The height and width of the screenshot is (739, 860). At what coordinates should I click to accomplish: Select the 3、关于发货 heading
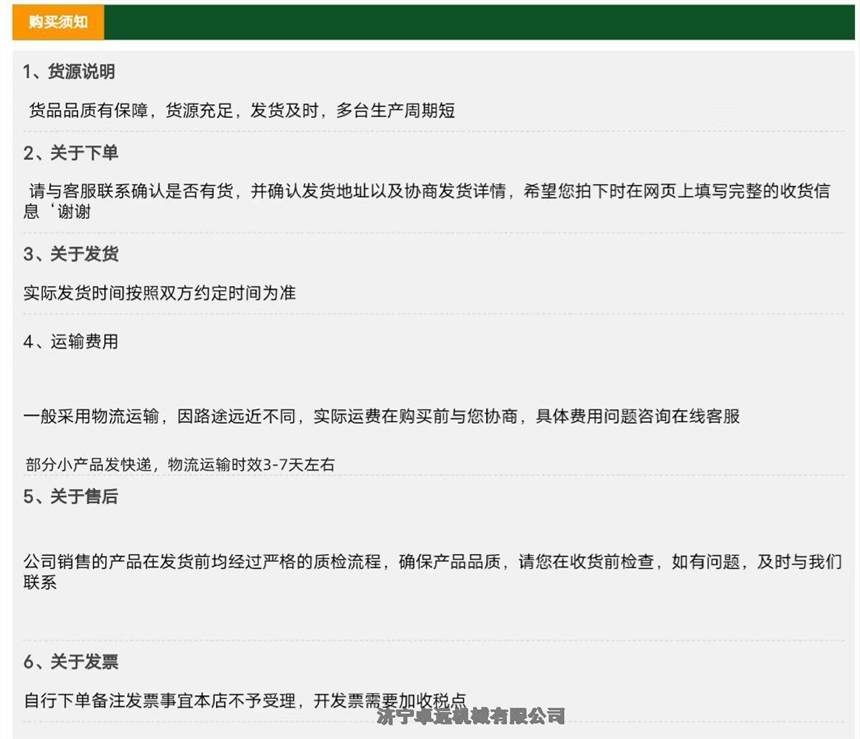point(69,254)
